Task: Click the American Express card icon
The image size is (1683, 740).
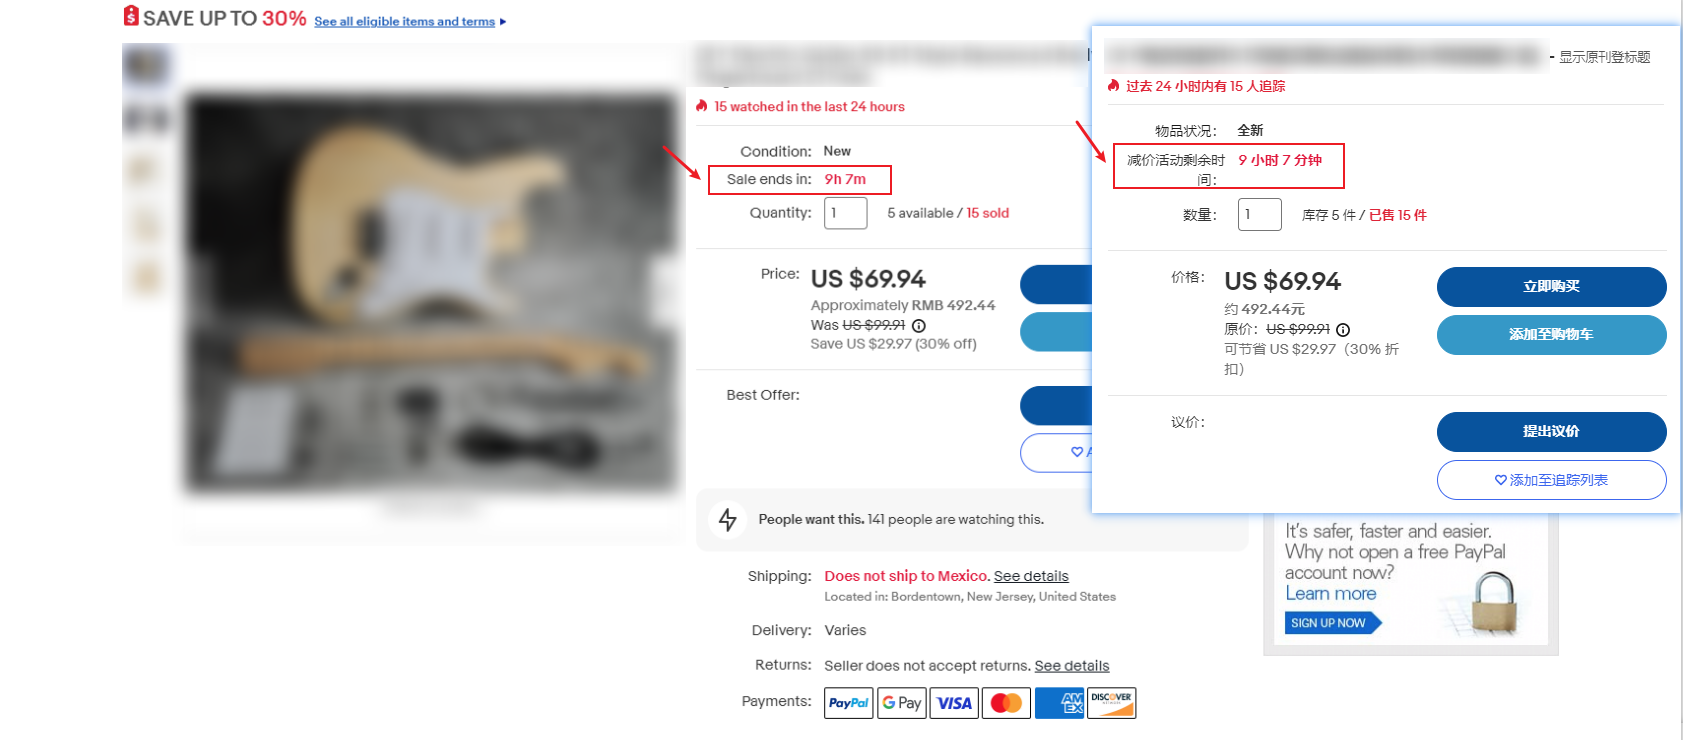Action: 1059,703
